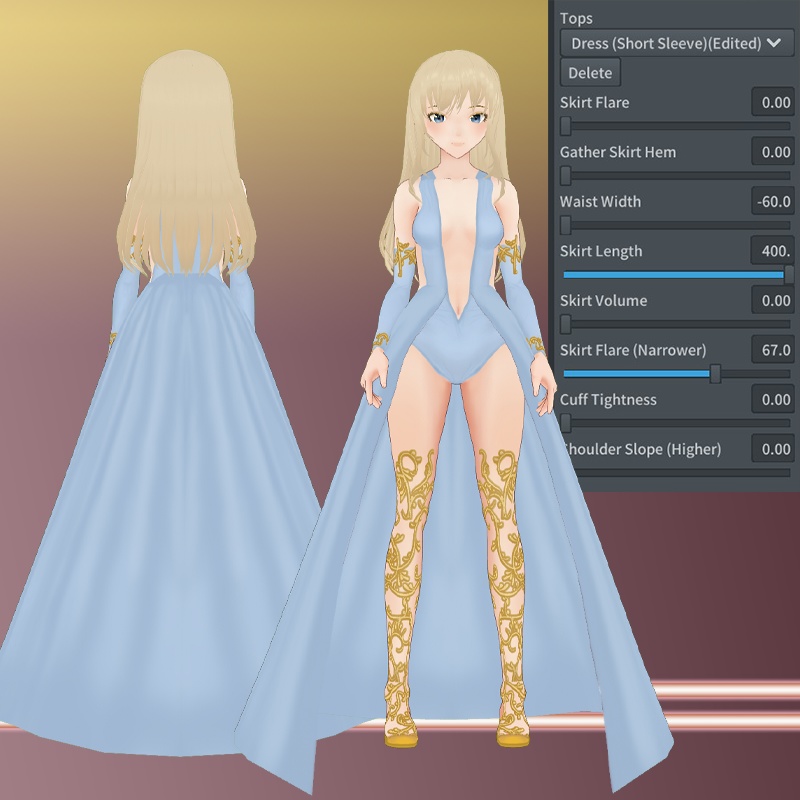800x800 pixels.
Task: Click the Skirt Flare (Narrower) label
Action: pyautogui.click(x=633, y=350)
